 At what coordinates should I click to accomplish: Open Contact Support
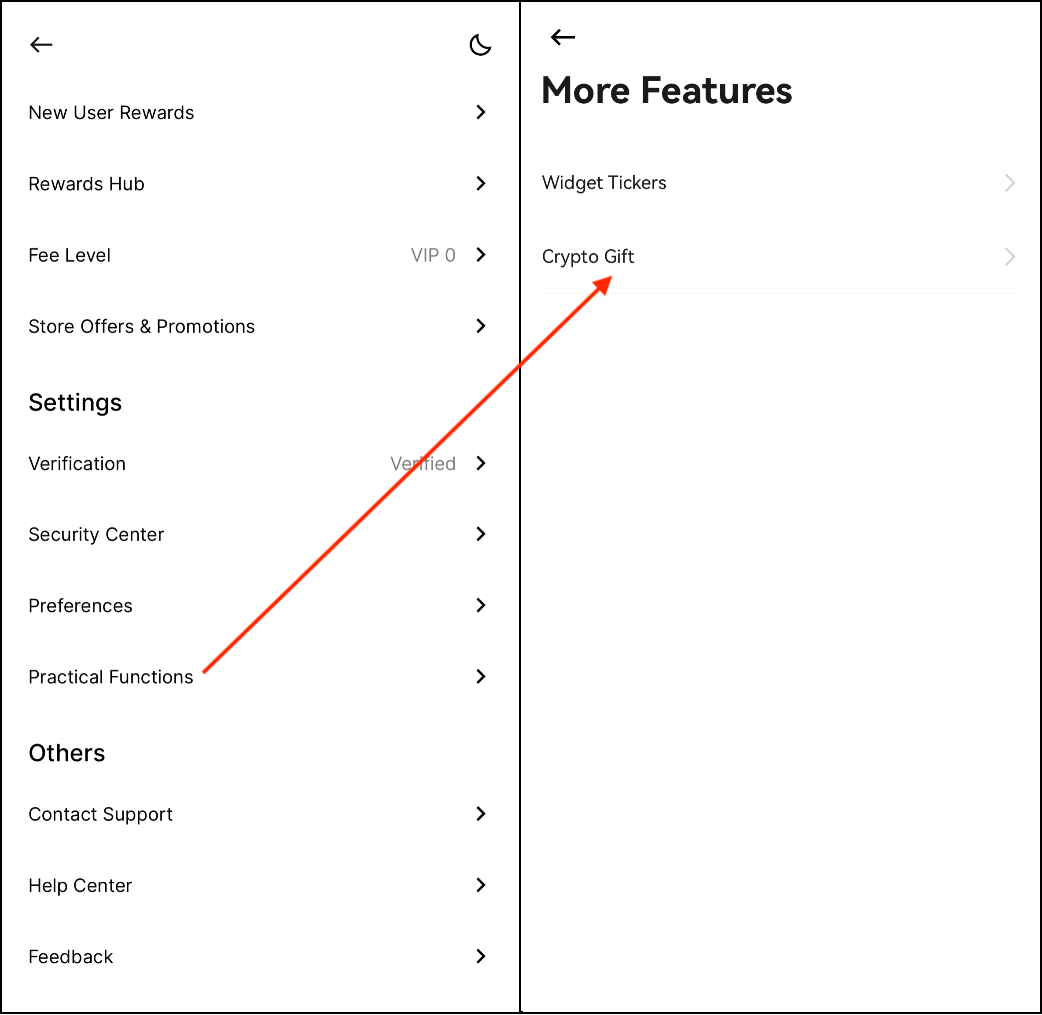pos(100,814)
